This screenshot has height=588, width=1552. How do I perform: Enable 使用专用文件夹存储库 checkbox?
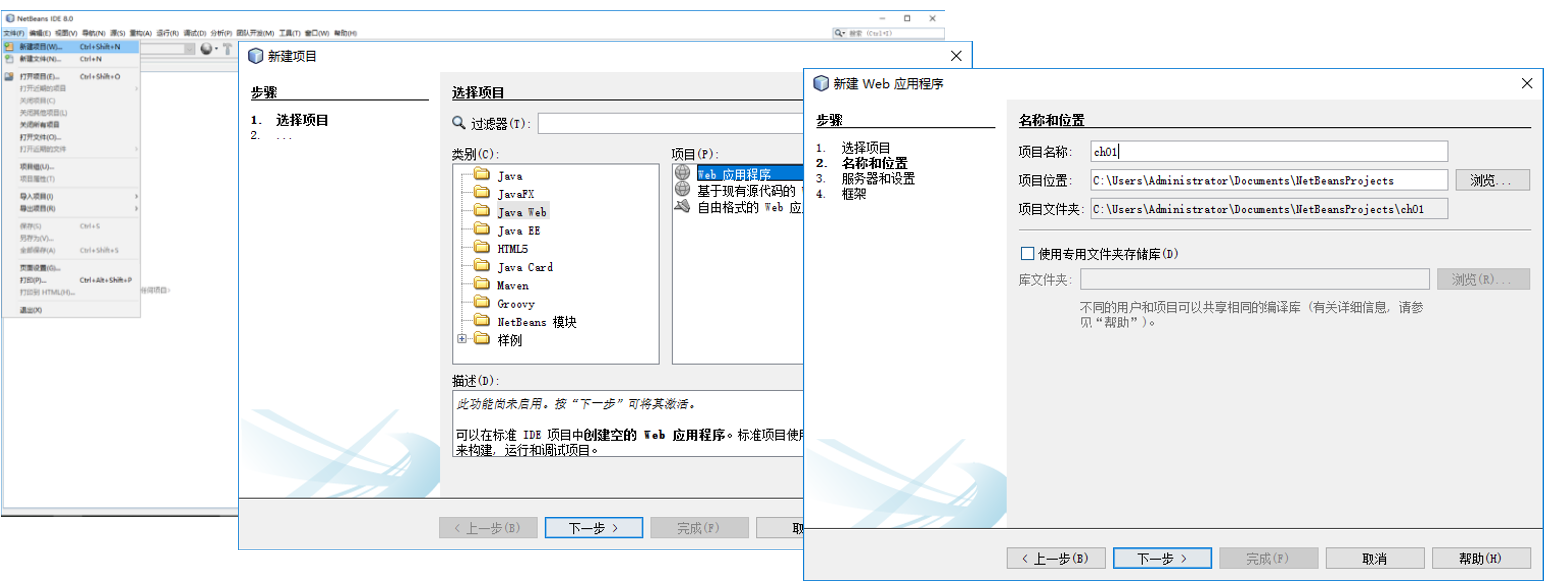1026,254
